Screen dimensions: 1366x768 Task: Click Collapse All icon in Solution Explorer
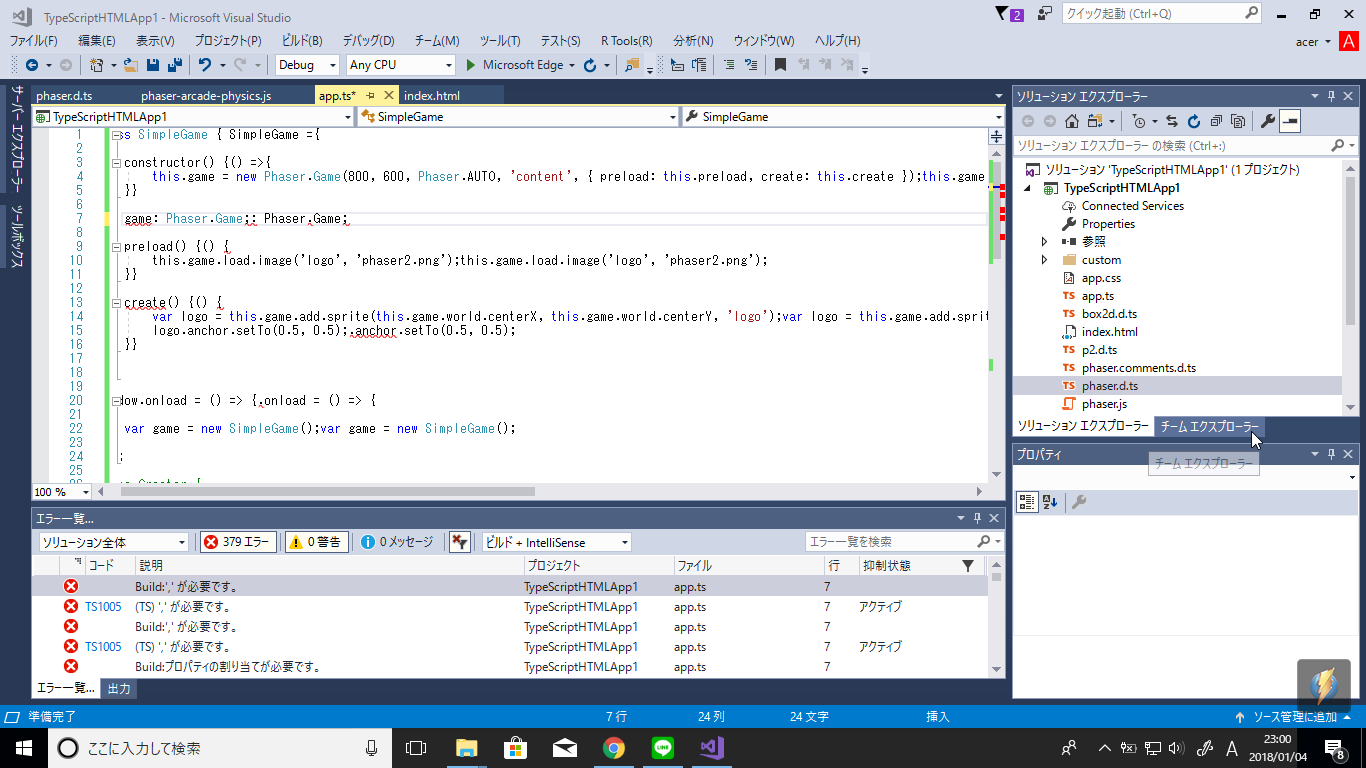pos(1216,121)
